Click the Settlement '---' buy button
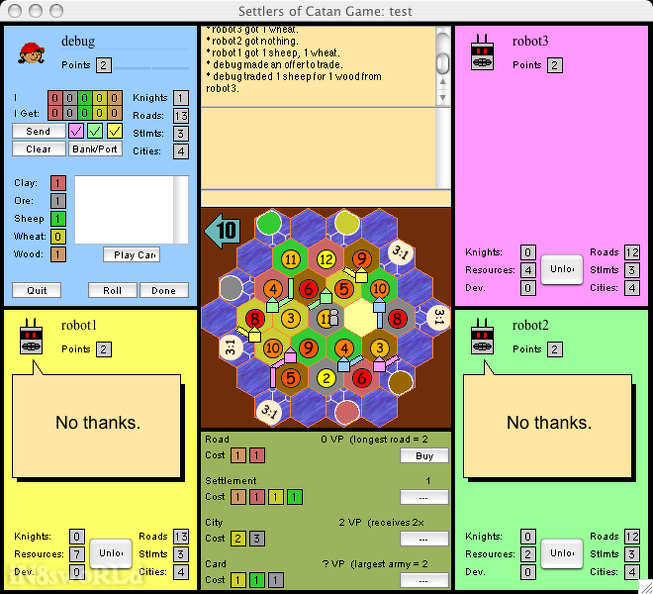Viewport: 653px width, 594px height. click(x=424, y=497)
